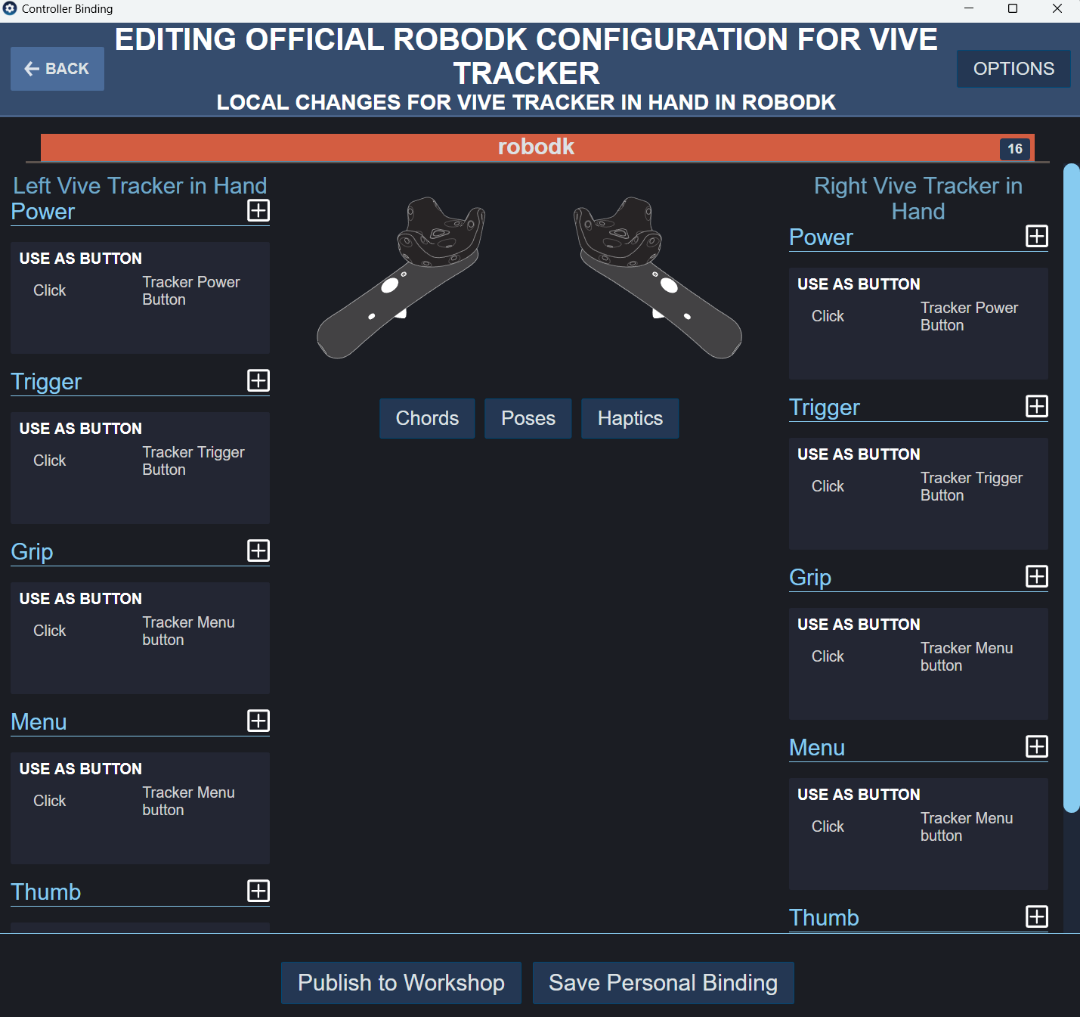Viewport: 1080px width, 1017px height.
Task: Edit left Power Use As Button binding
Action: pos(140,297)
